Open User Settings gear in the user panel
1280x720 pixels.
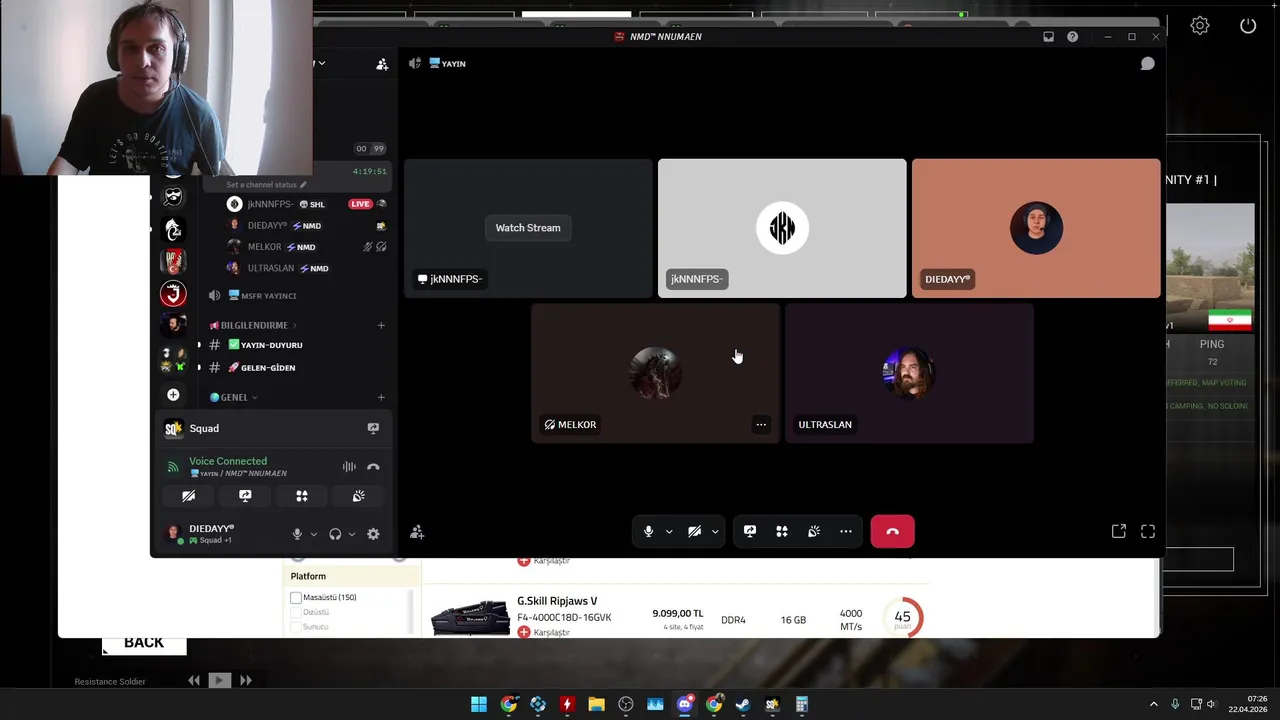pyautogui.click(x=373, y=534)
